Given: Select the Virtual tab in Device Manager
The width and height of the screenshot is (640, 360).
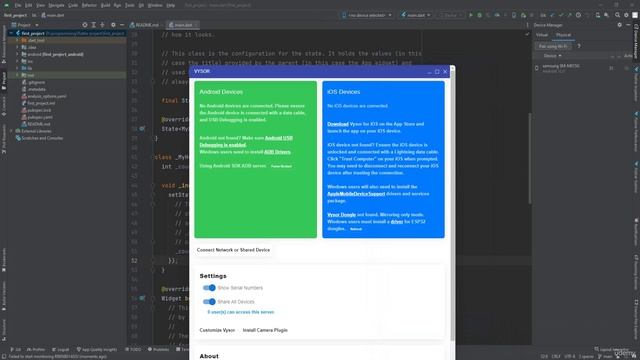Looking at the screenshot, I should point(542,35).
